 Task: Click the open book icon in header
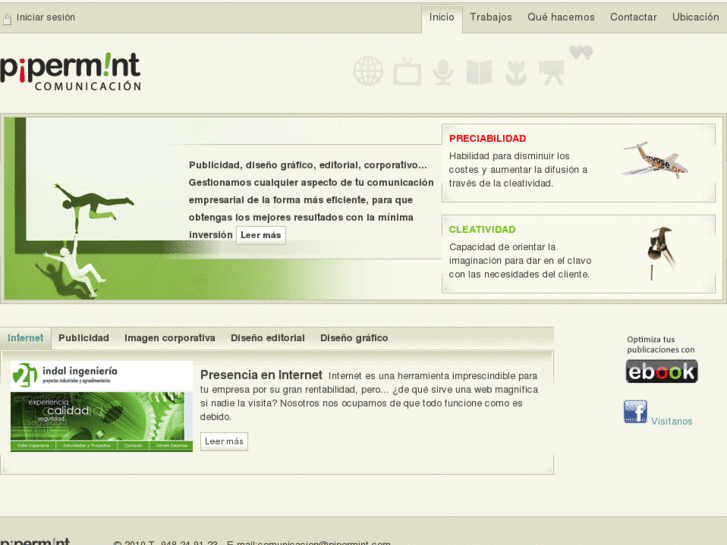click(479, 72)
